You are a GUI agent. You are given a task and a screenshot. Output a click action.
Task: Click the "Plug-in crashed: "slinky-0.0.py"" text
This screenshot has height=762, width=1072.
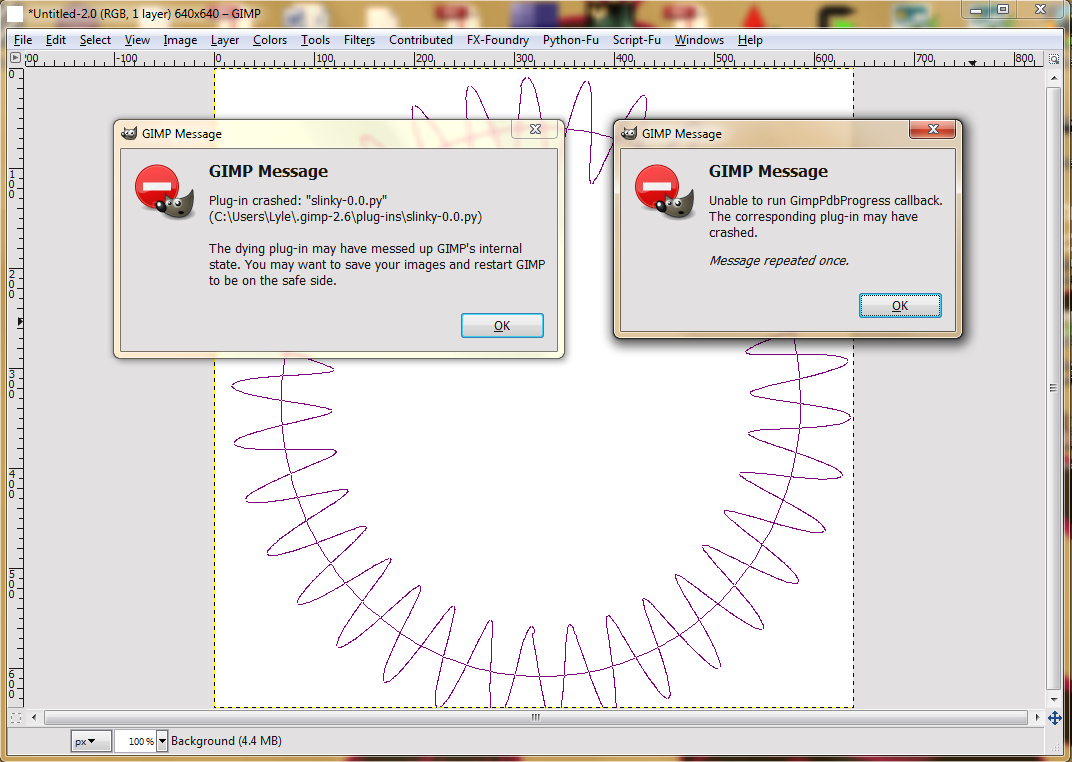[x=298, y=200]
